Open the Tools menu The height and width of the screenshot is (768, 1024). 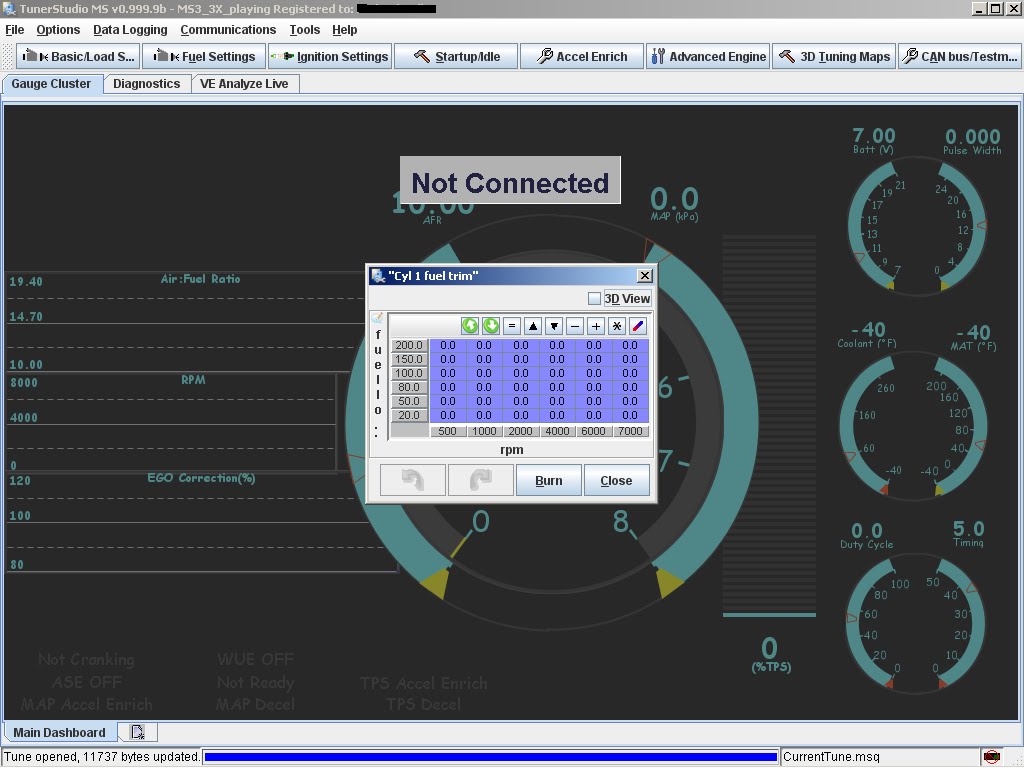click(304, 29)
